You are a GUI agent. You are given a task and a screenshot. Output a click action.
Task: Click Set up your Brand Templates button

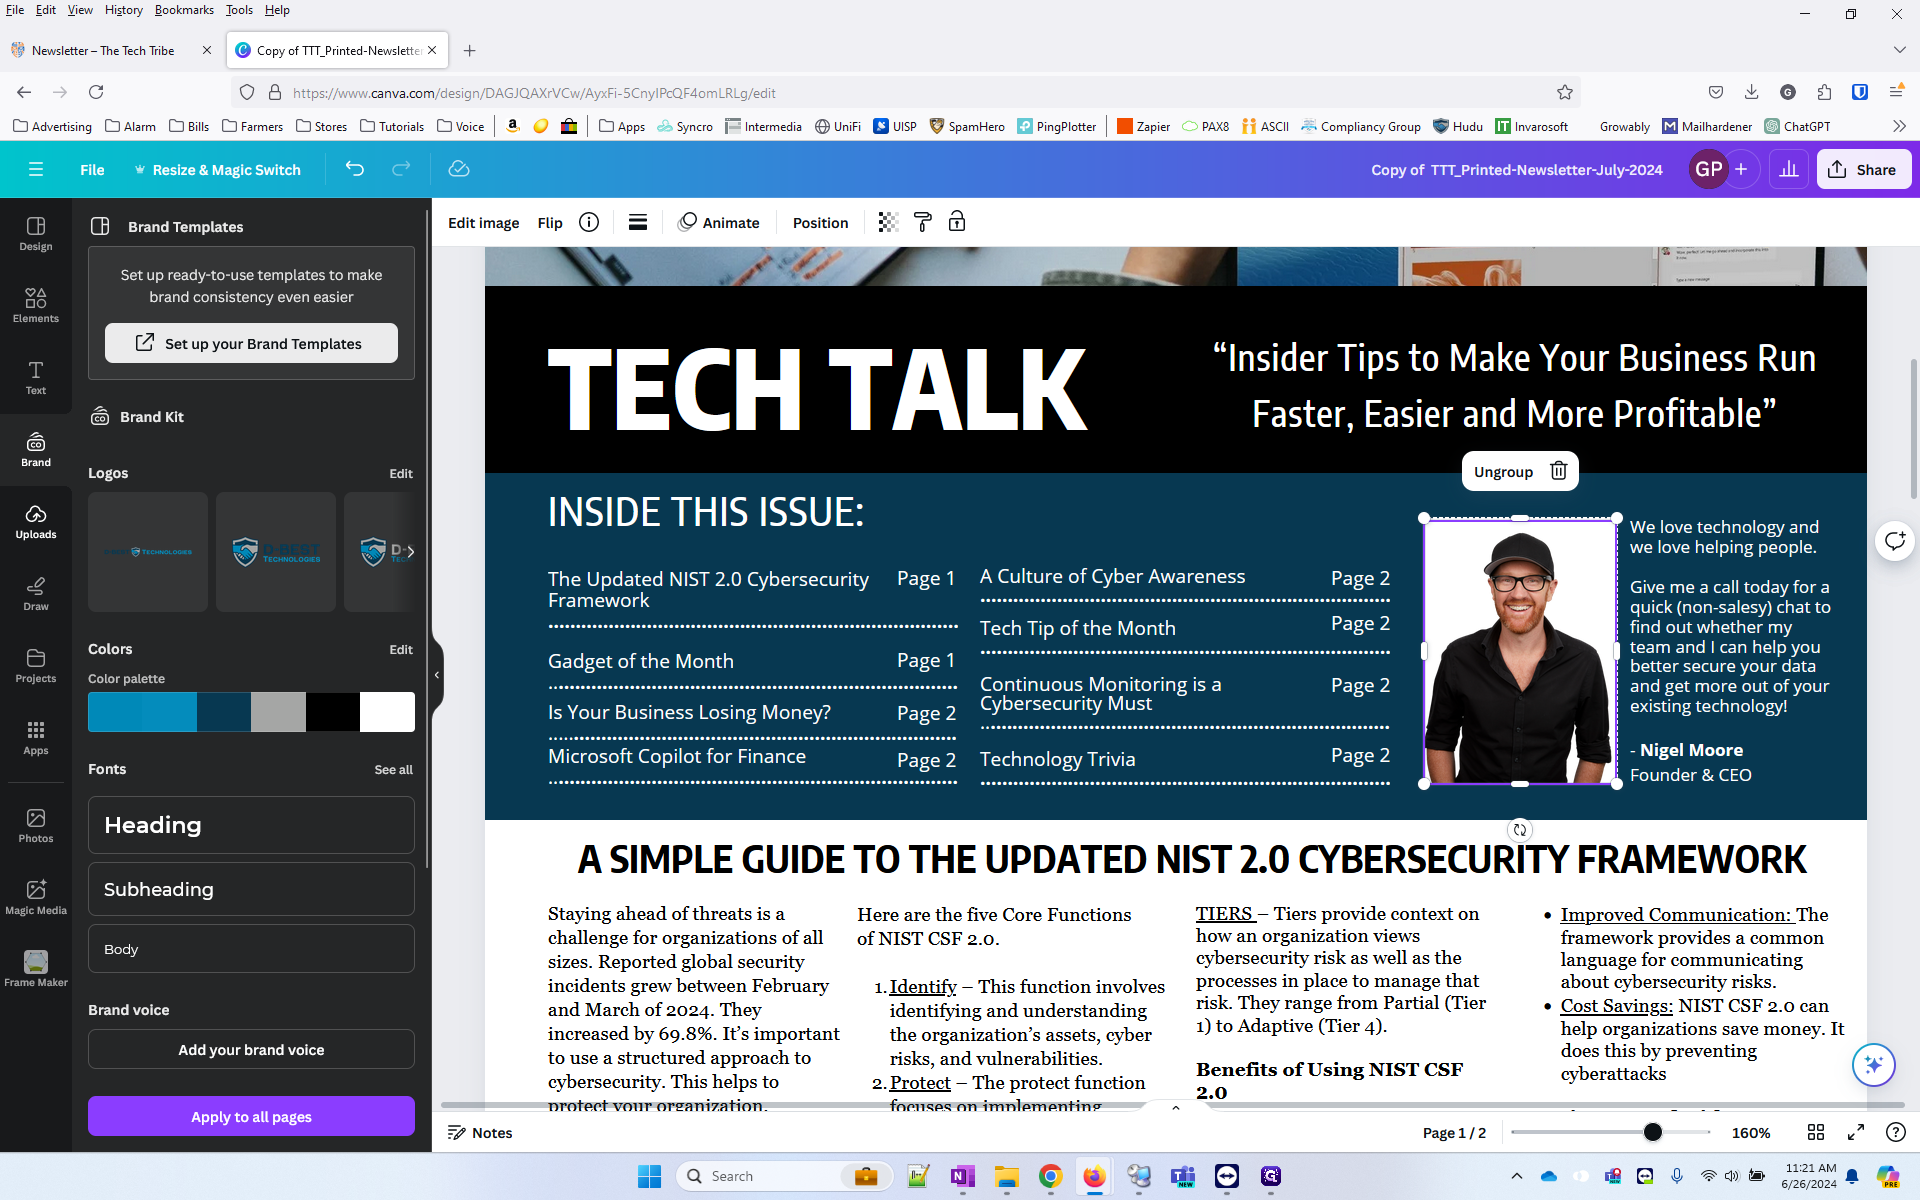point(251,343)
